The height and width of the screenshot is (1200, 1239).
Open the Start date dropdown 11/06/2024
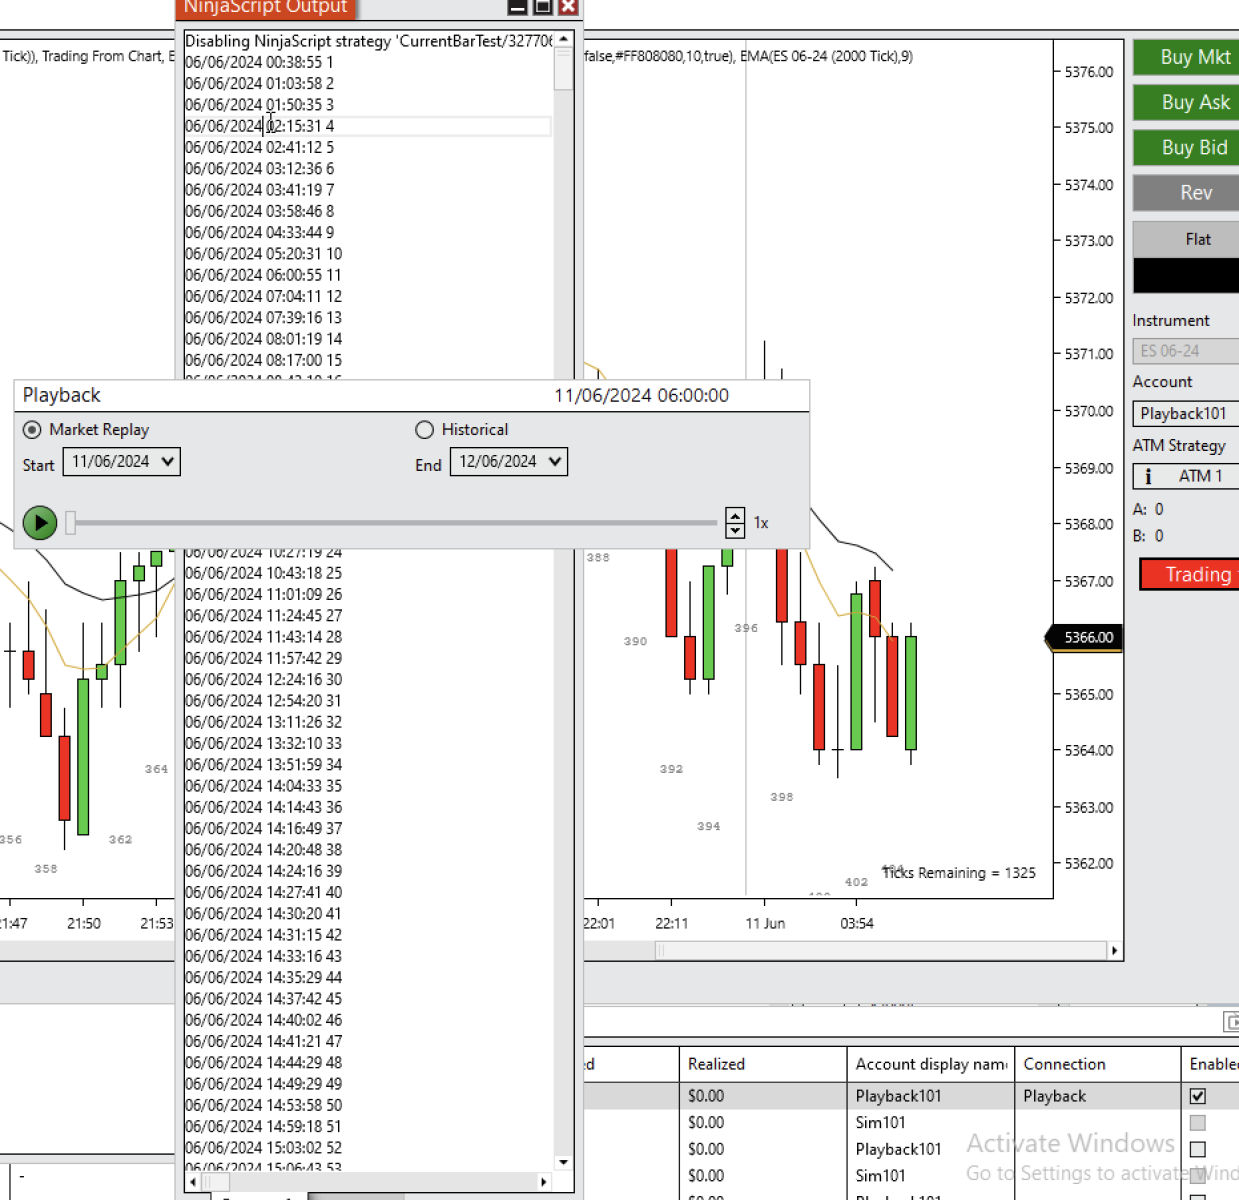122,462
